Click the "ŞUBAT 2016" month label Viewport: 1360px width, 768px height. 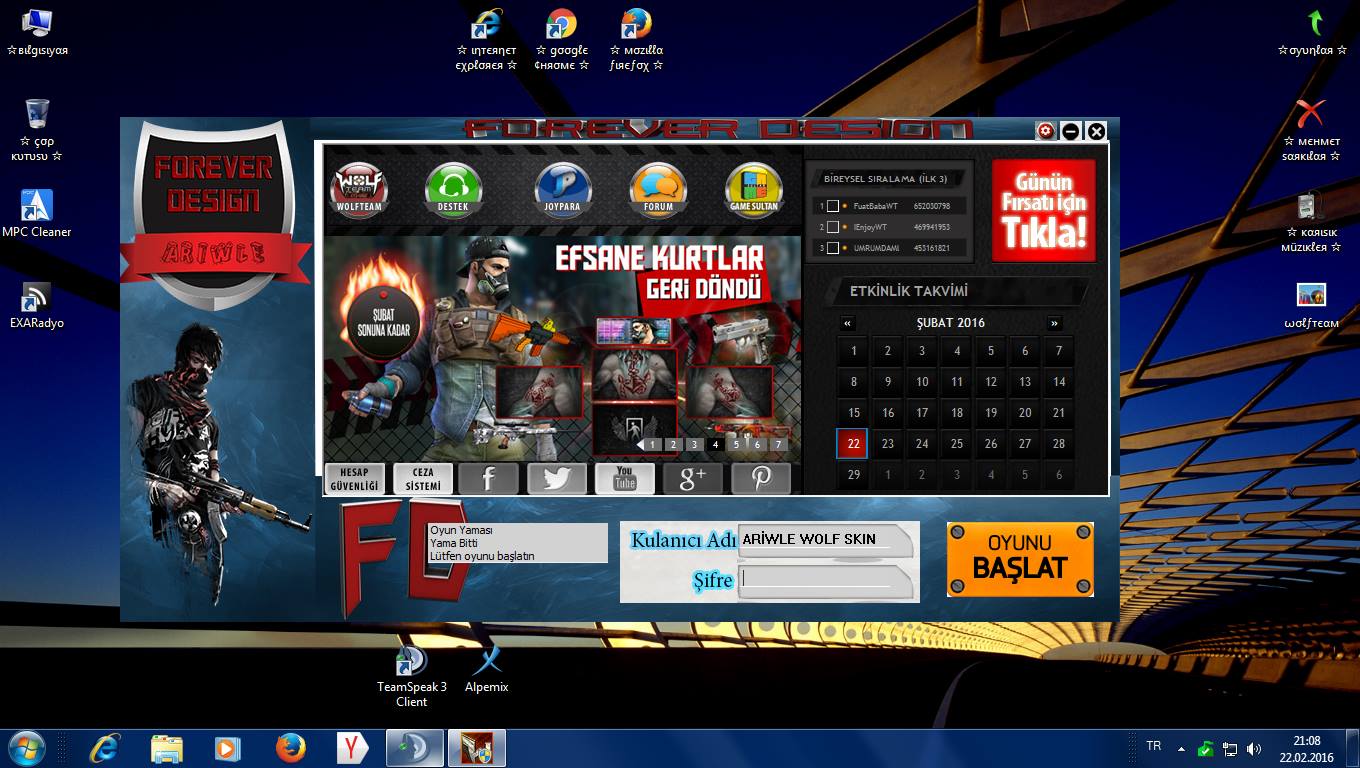[x=951, y=323]
